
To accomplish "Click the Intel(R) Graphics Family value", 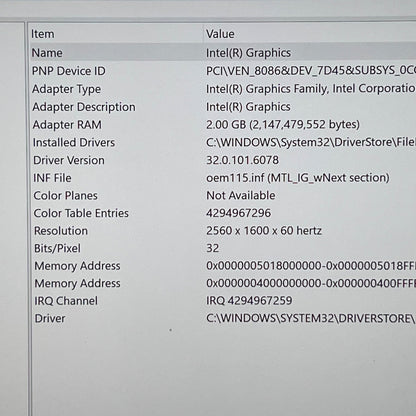I will pos(311,89).
